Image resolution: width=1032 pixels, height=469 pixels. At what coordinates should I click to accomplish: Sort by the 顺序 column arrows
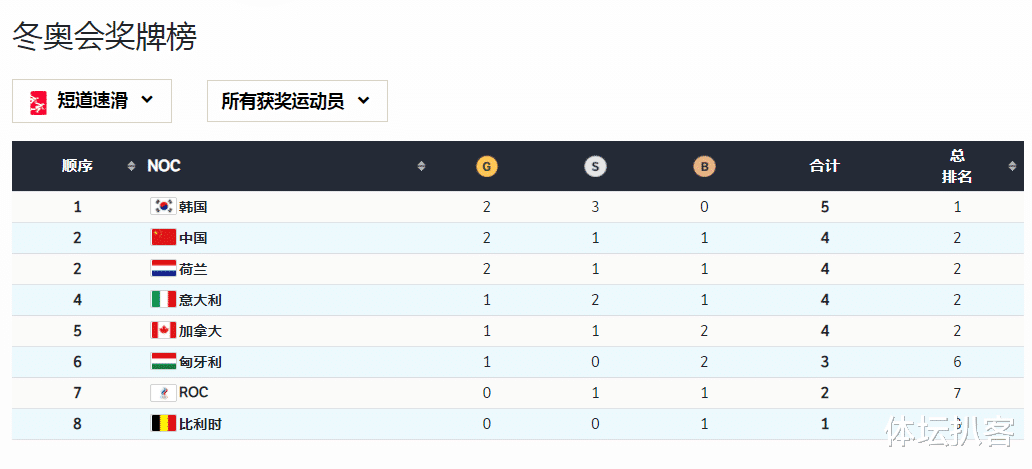[131, 166]
